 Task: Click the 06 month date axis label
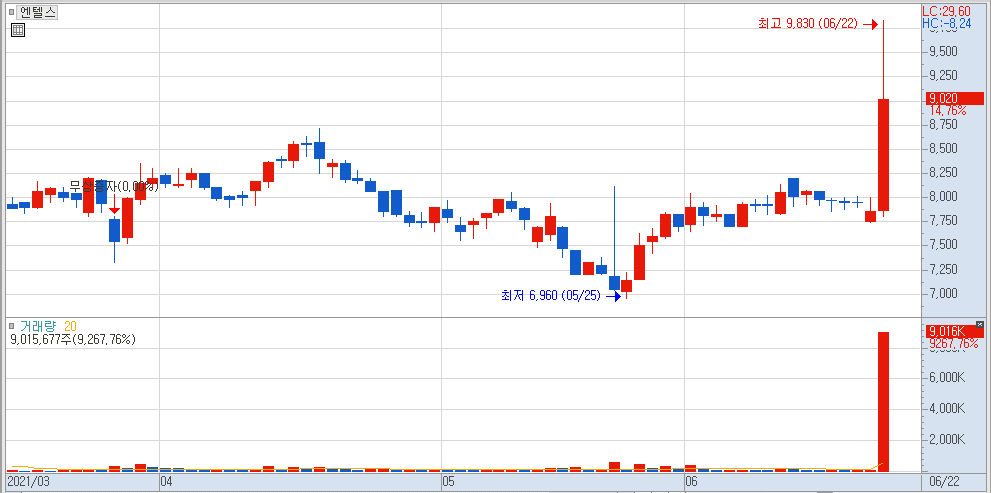[x=691, y=482]
